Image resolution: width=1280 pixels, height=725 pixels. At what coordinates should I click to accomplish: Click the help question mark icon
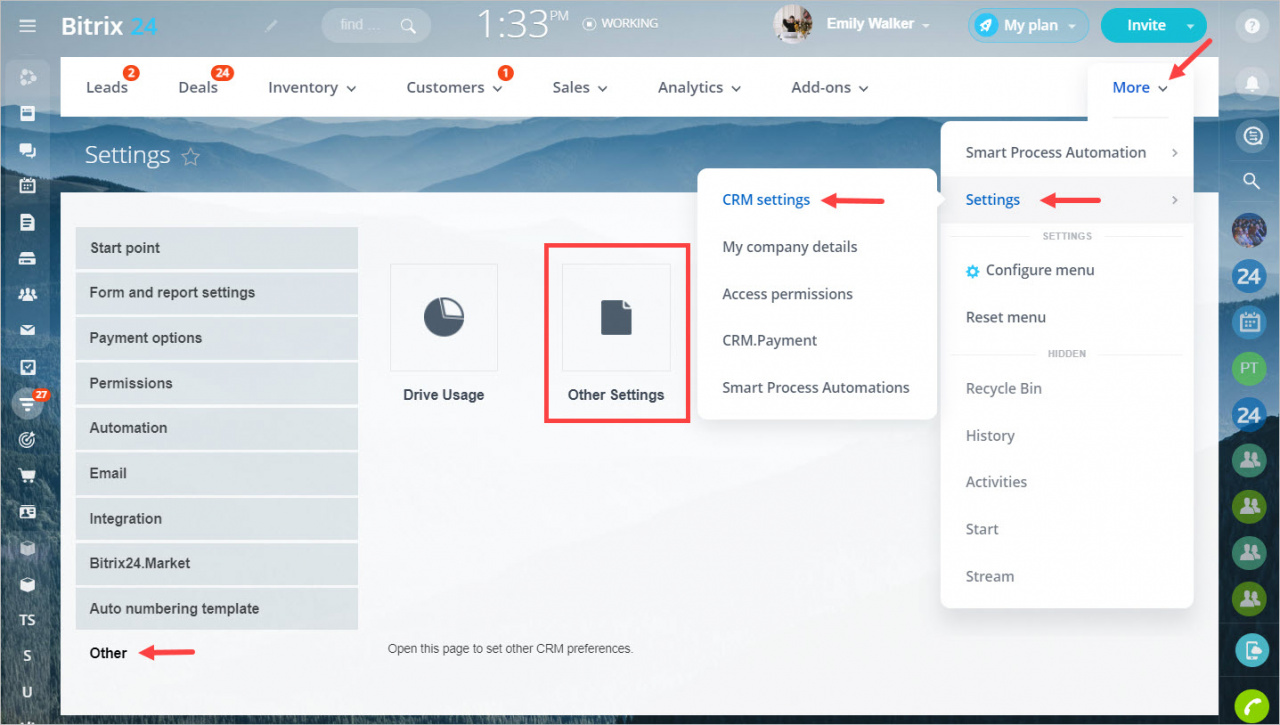point(1252,27)
